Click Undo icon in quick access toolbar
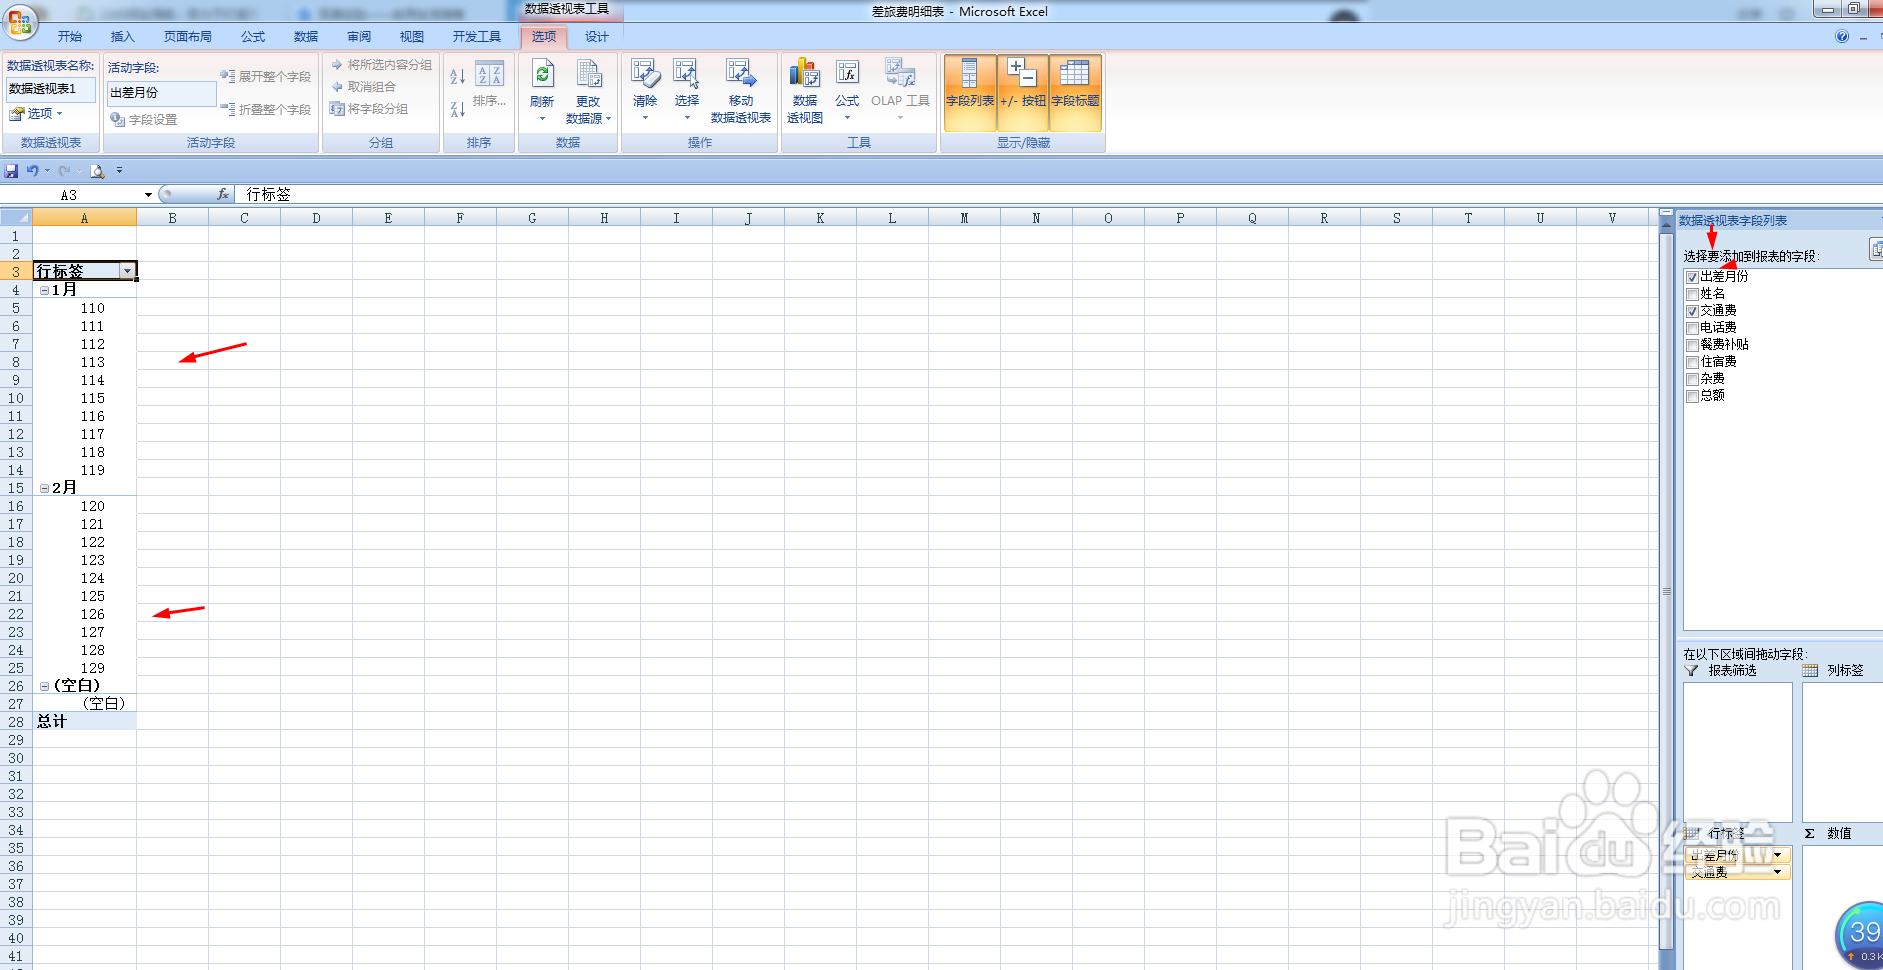 32,171
